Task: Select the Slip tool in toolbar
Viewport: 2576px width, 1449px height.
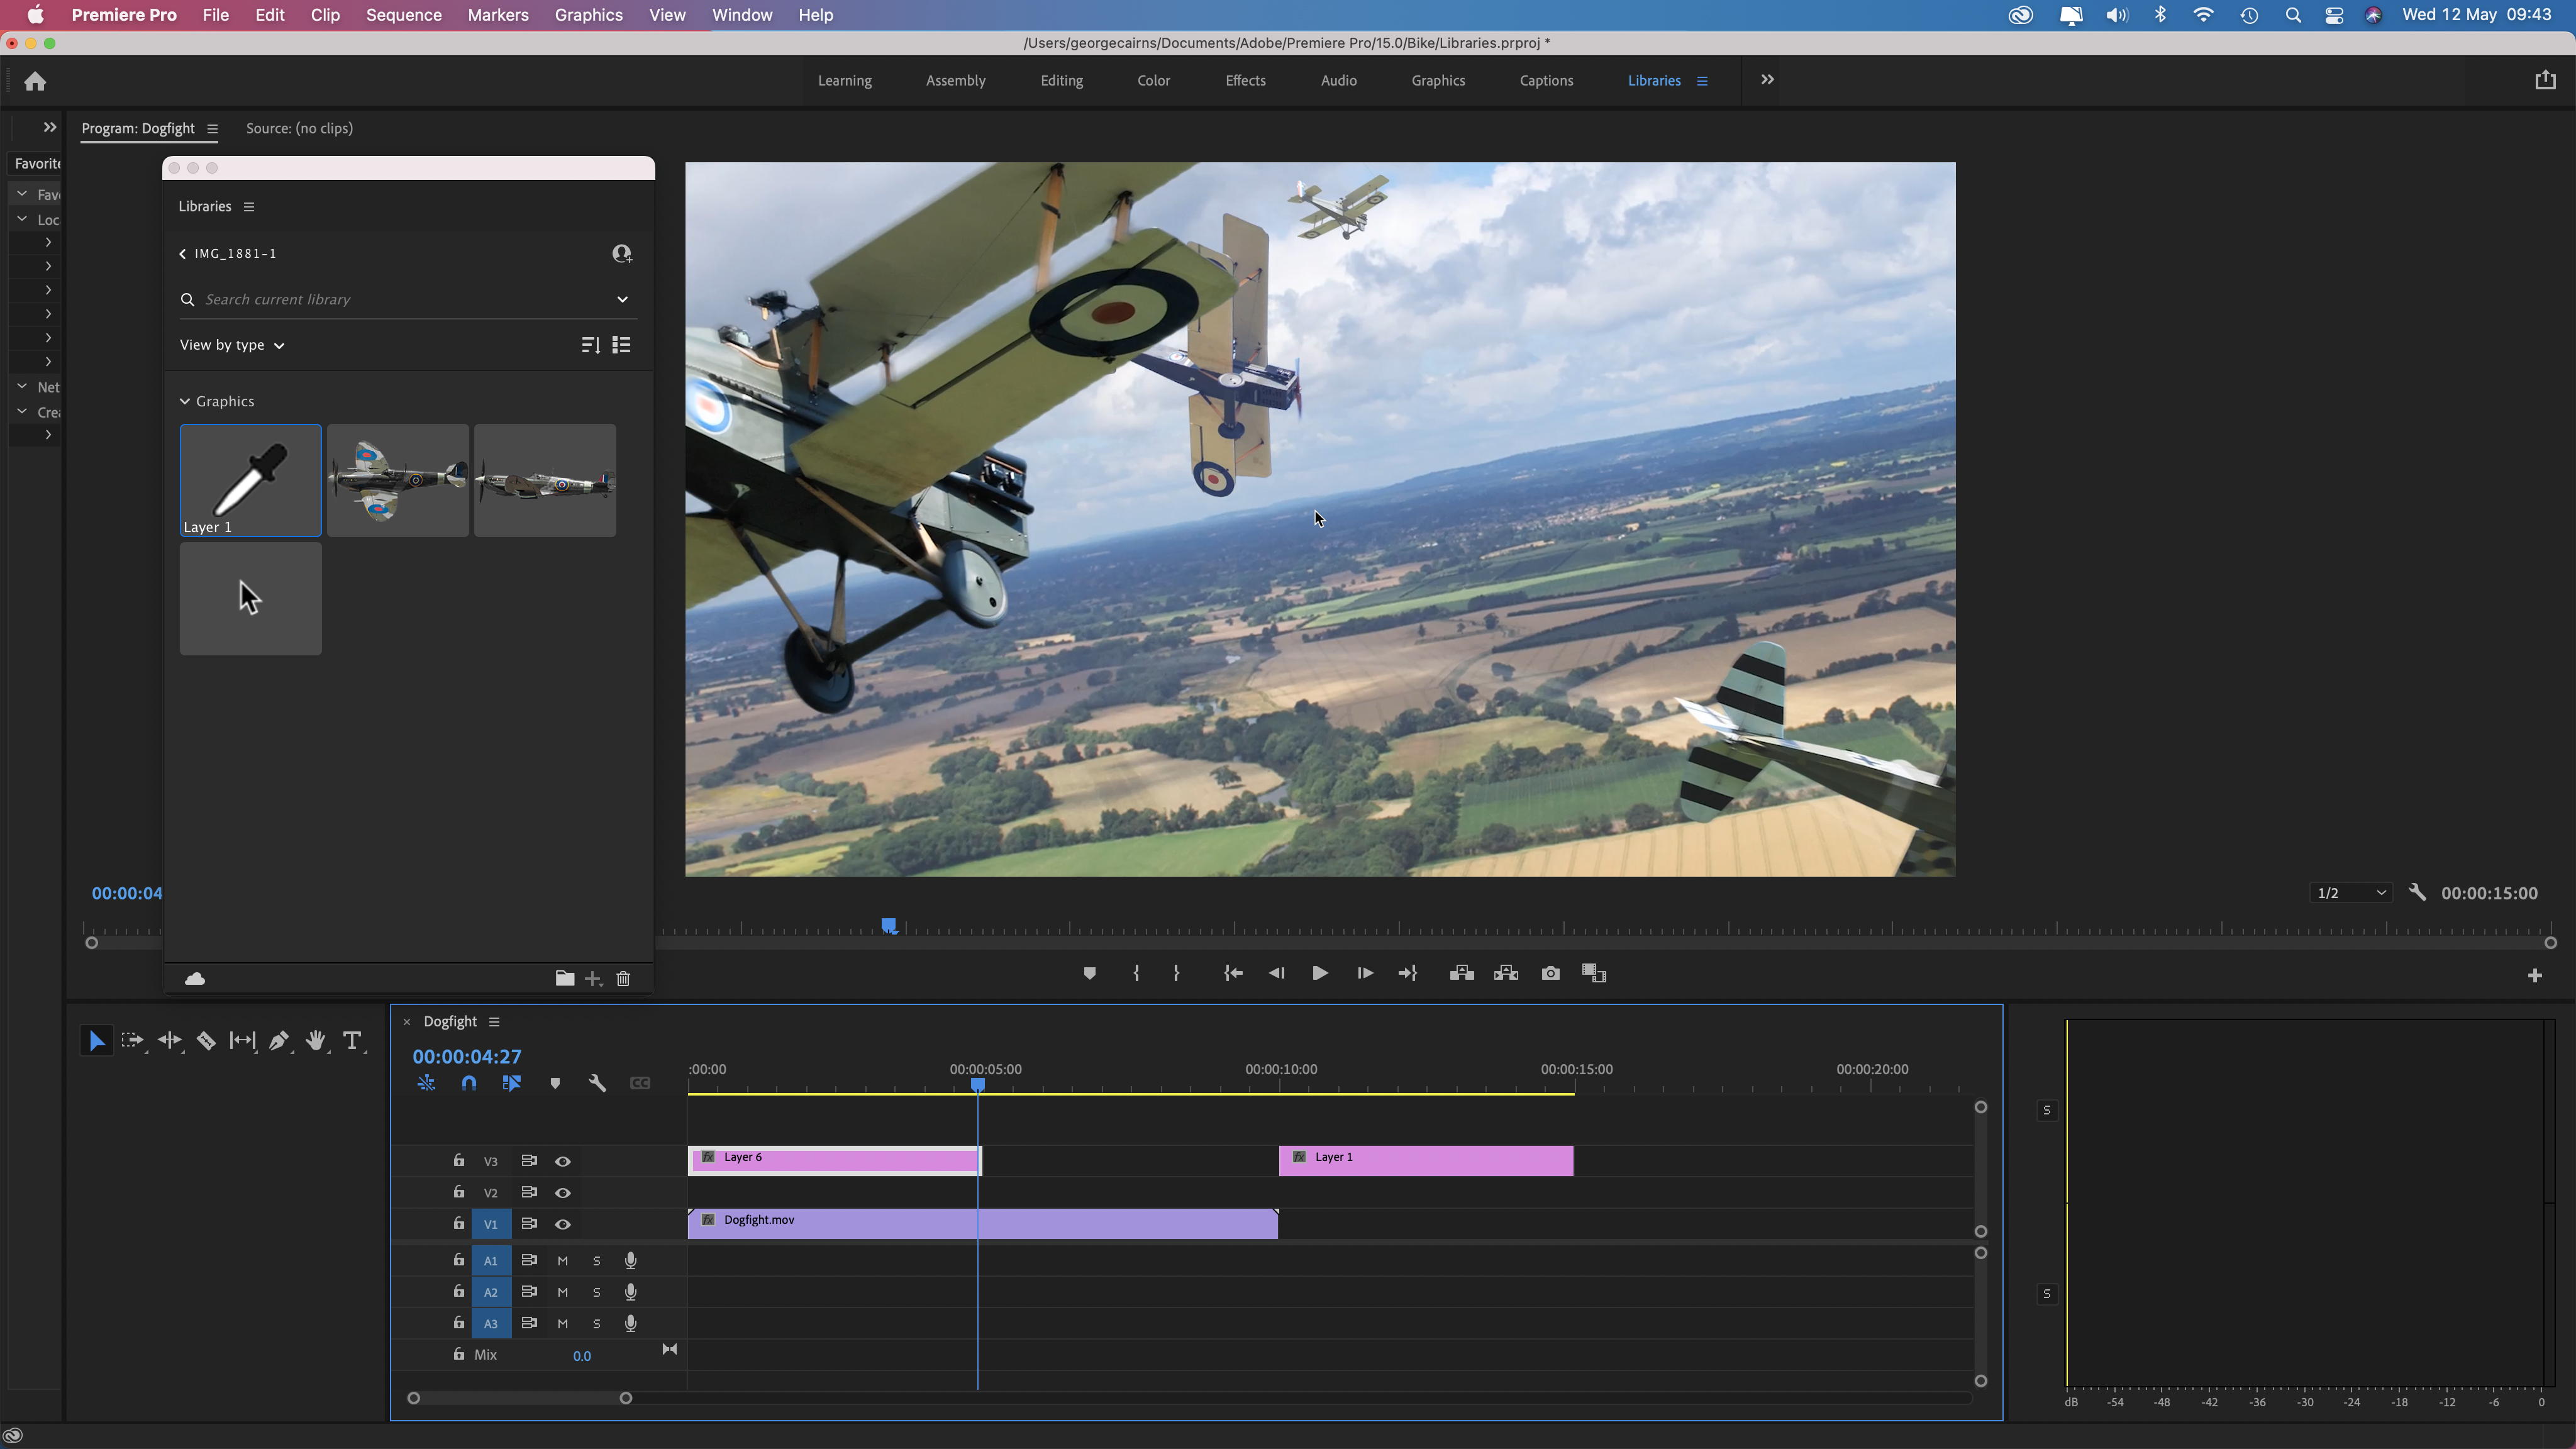Action: [x=242, y=1040]
